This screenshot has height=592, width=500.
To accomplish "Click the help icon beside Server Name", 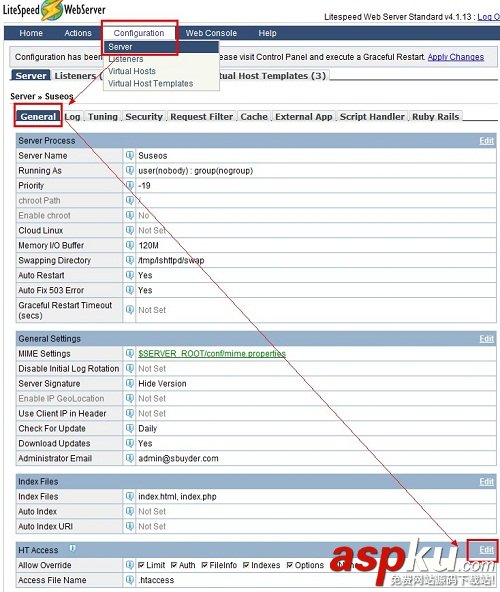I will (x=130, y=155).
